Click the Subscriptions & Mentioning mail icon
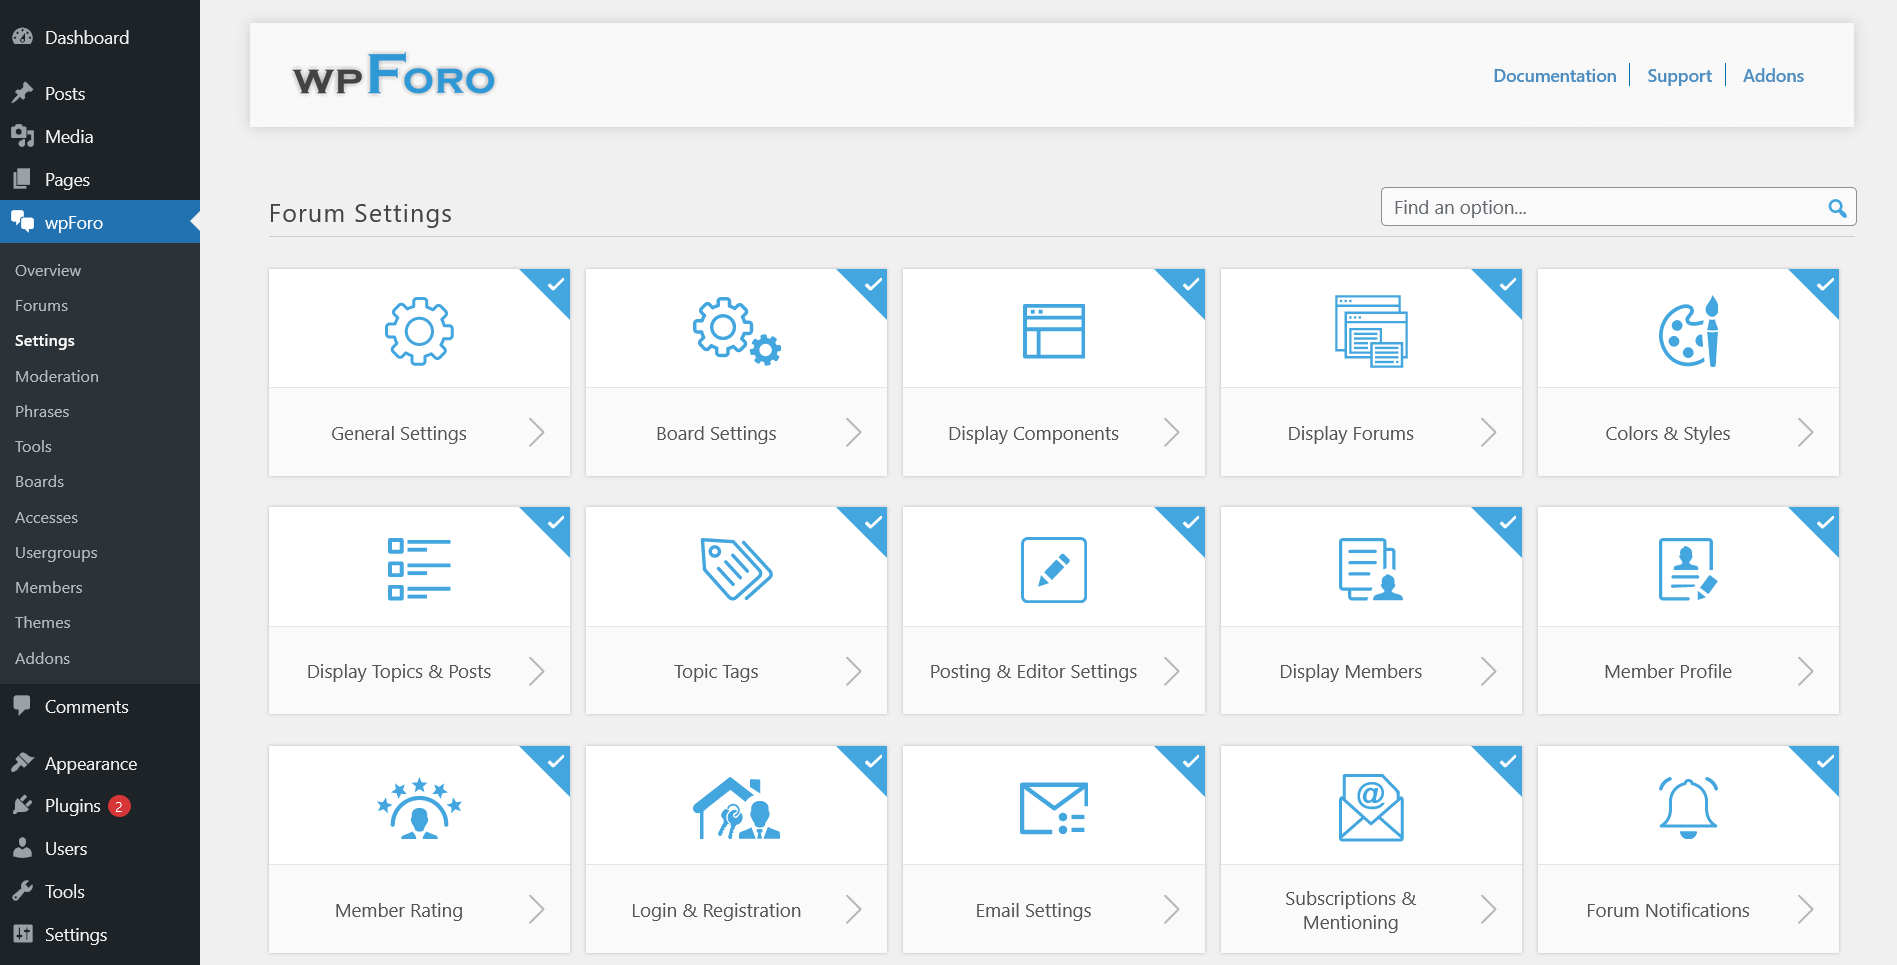Image resolution: width=1897 pixels, height=965 pixels. [x=1370, y=808]
